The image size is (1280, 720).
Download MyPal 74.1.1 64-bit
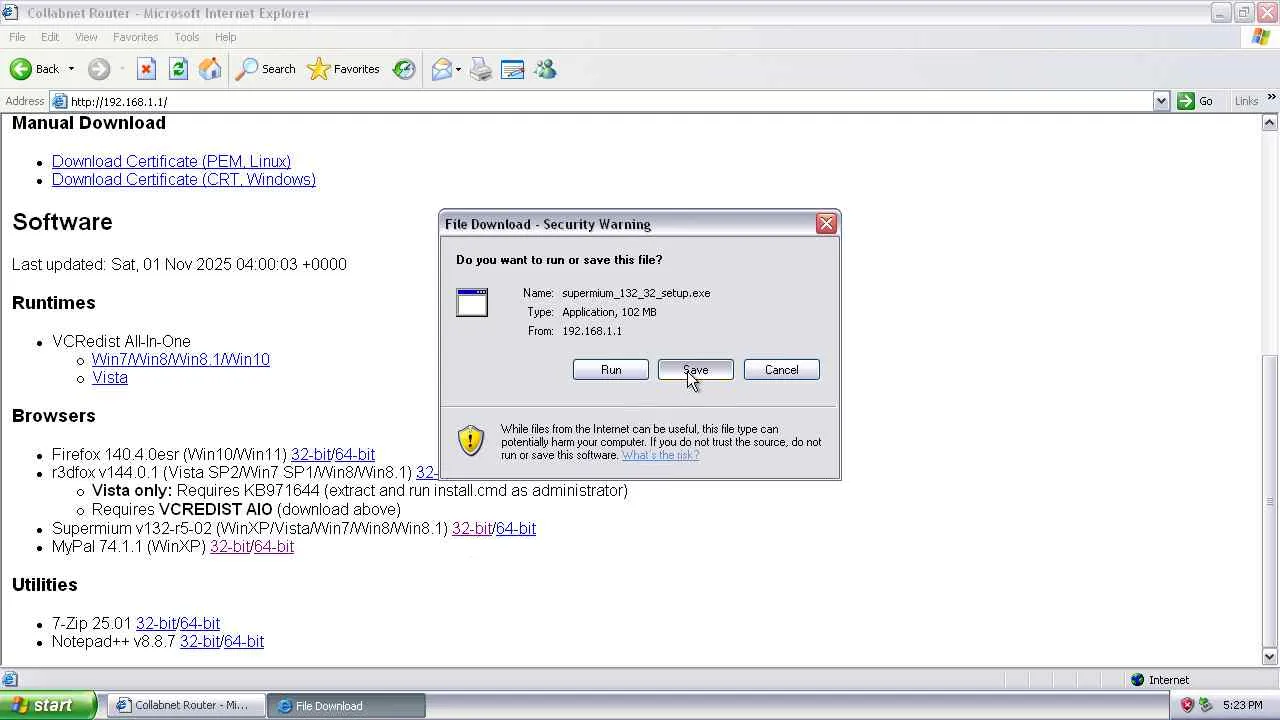[x=274, y=547]
